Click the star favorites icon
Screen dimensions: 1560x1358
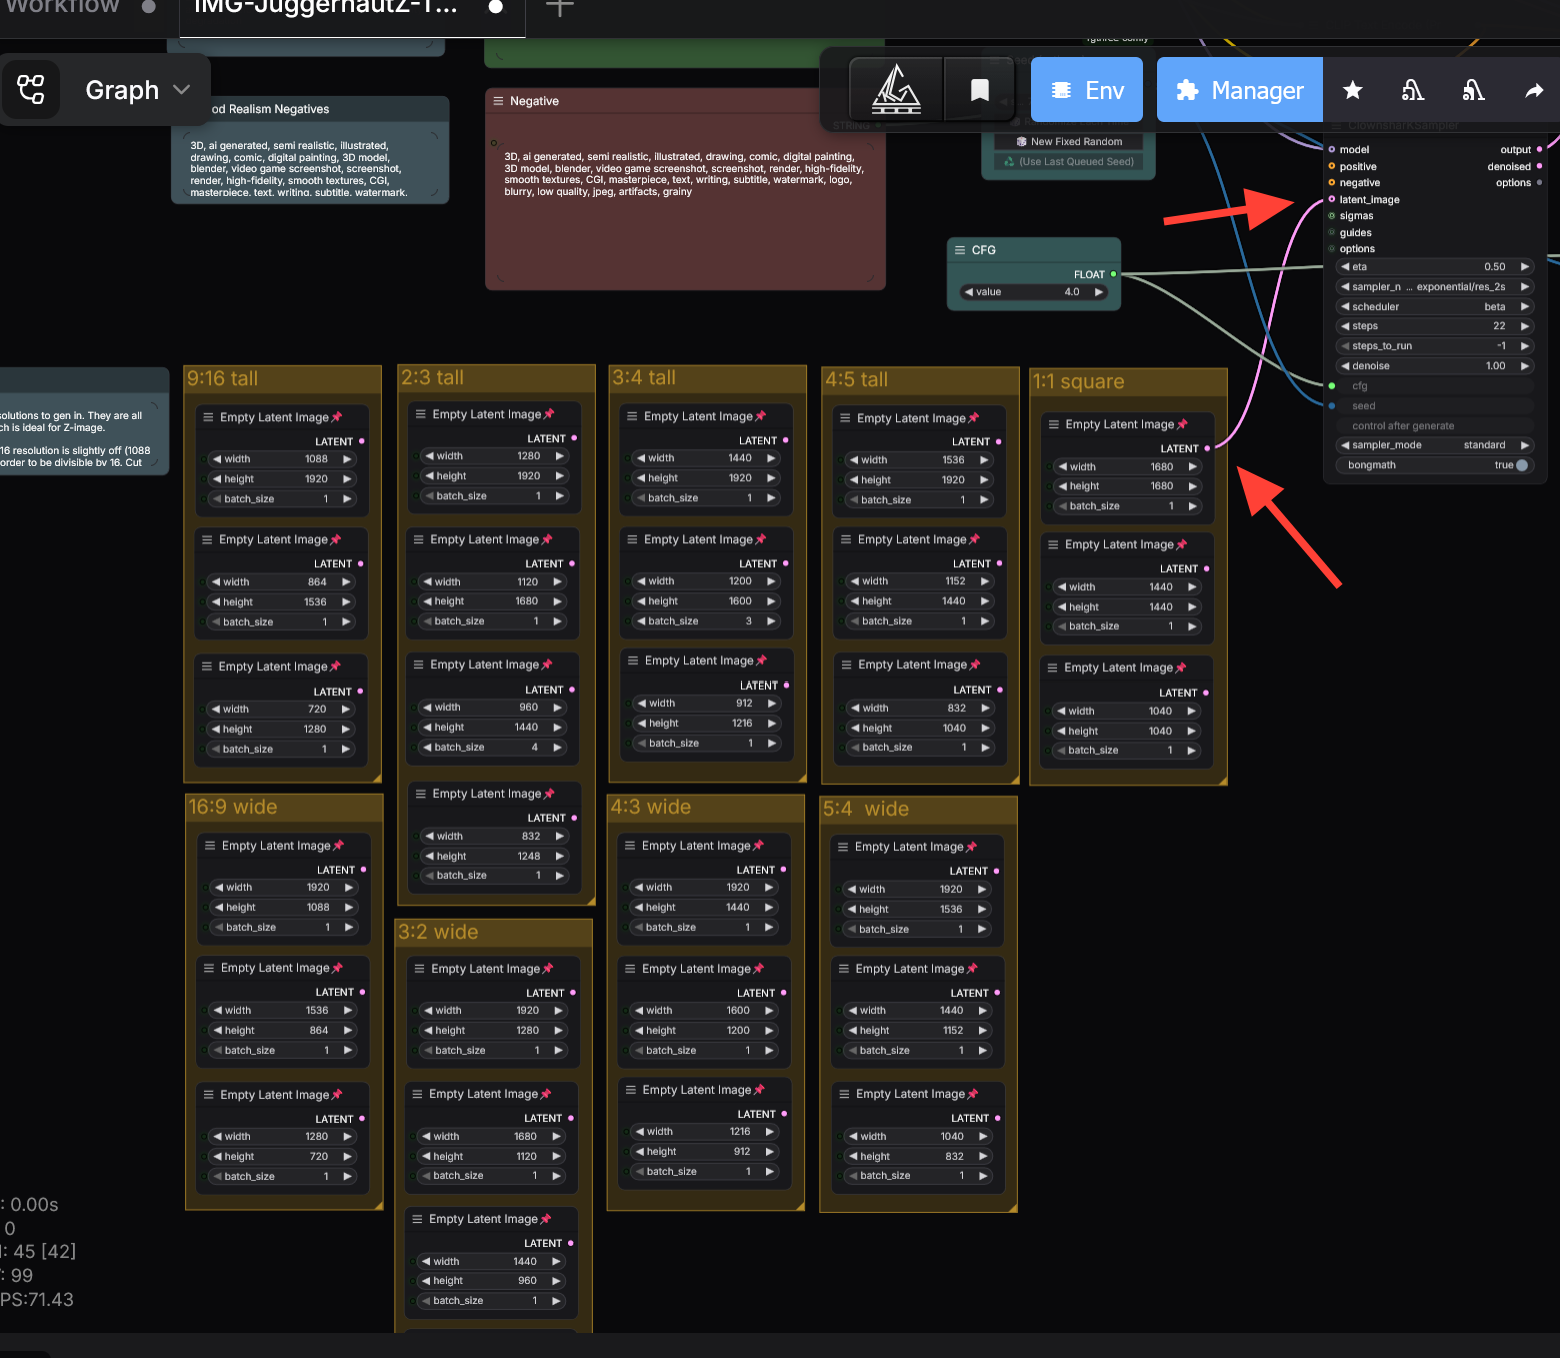[x=1352, y=91]
